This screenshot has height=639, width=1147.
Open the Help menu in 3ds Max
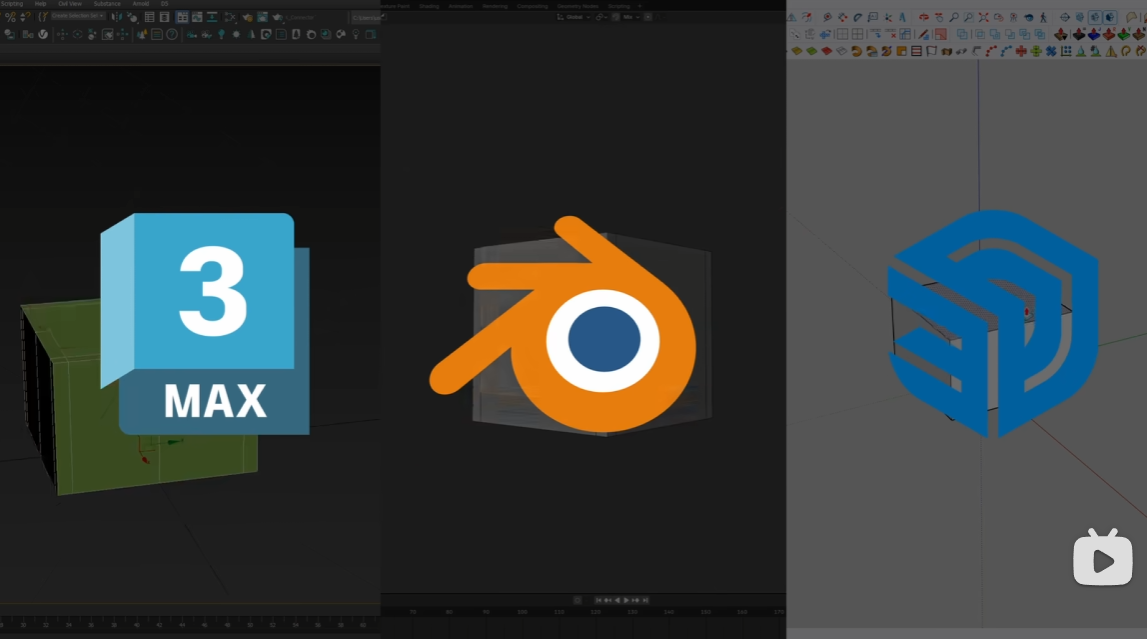tap(40, 4)
